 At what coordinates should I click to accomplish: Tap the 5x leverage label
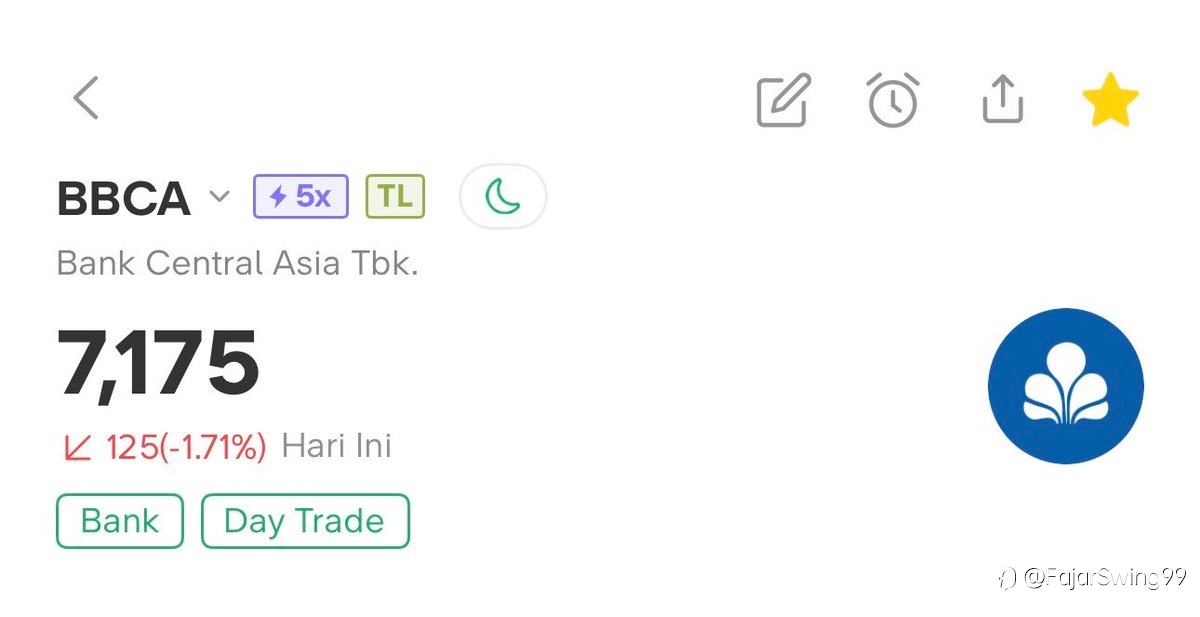point(314,197)
